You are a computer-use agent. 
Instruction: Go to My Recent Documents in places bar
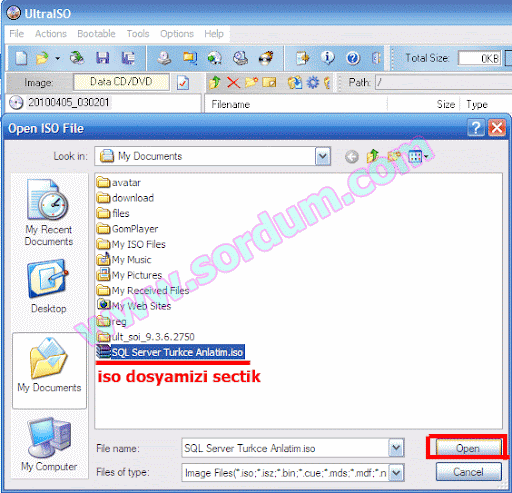click(x=49, y=212)
